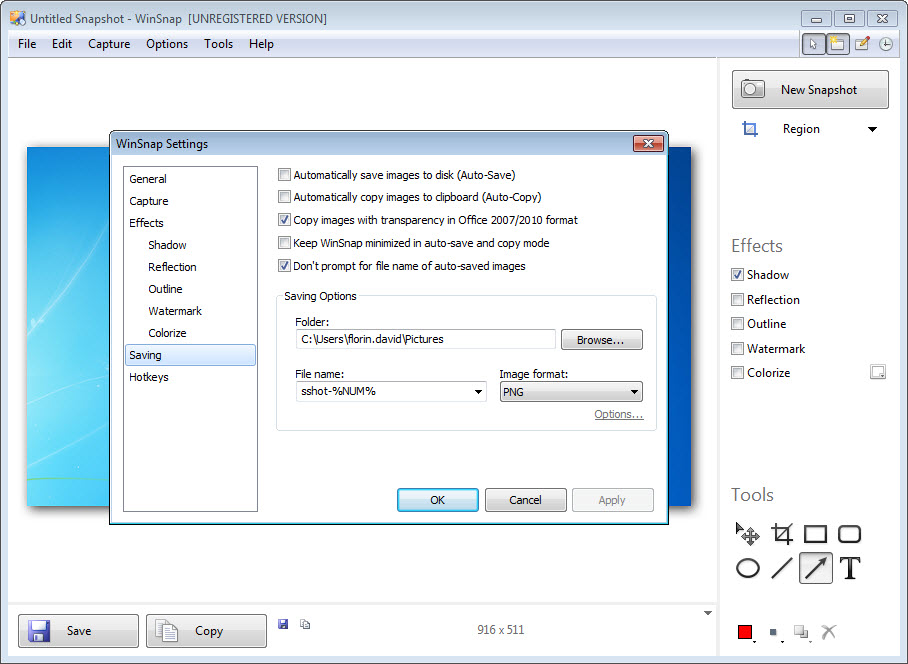
Task: Expand the File name combo box arrow
Action: coord(478,392)
